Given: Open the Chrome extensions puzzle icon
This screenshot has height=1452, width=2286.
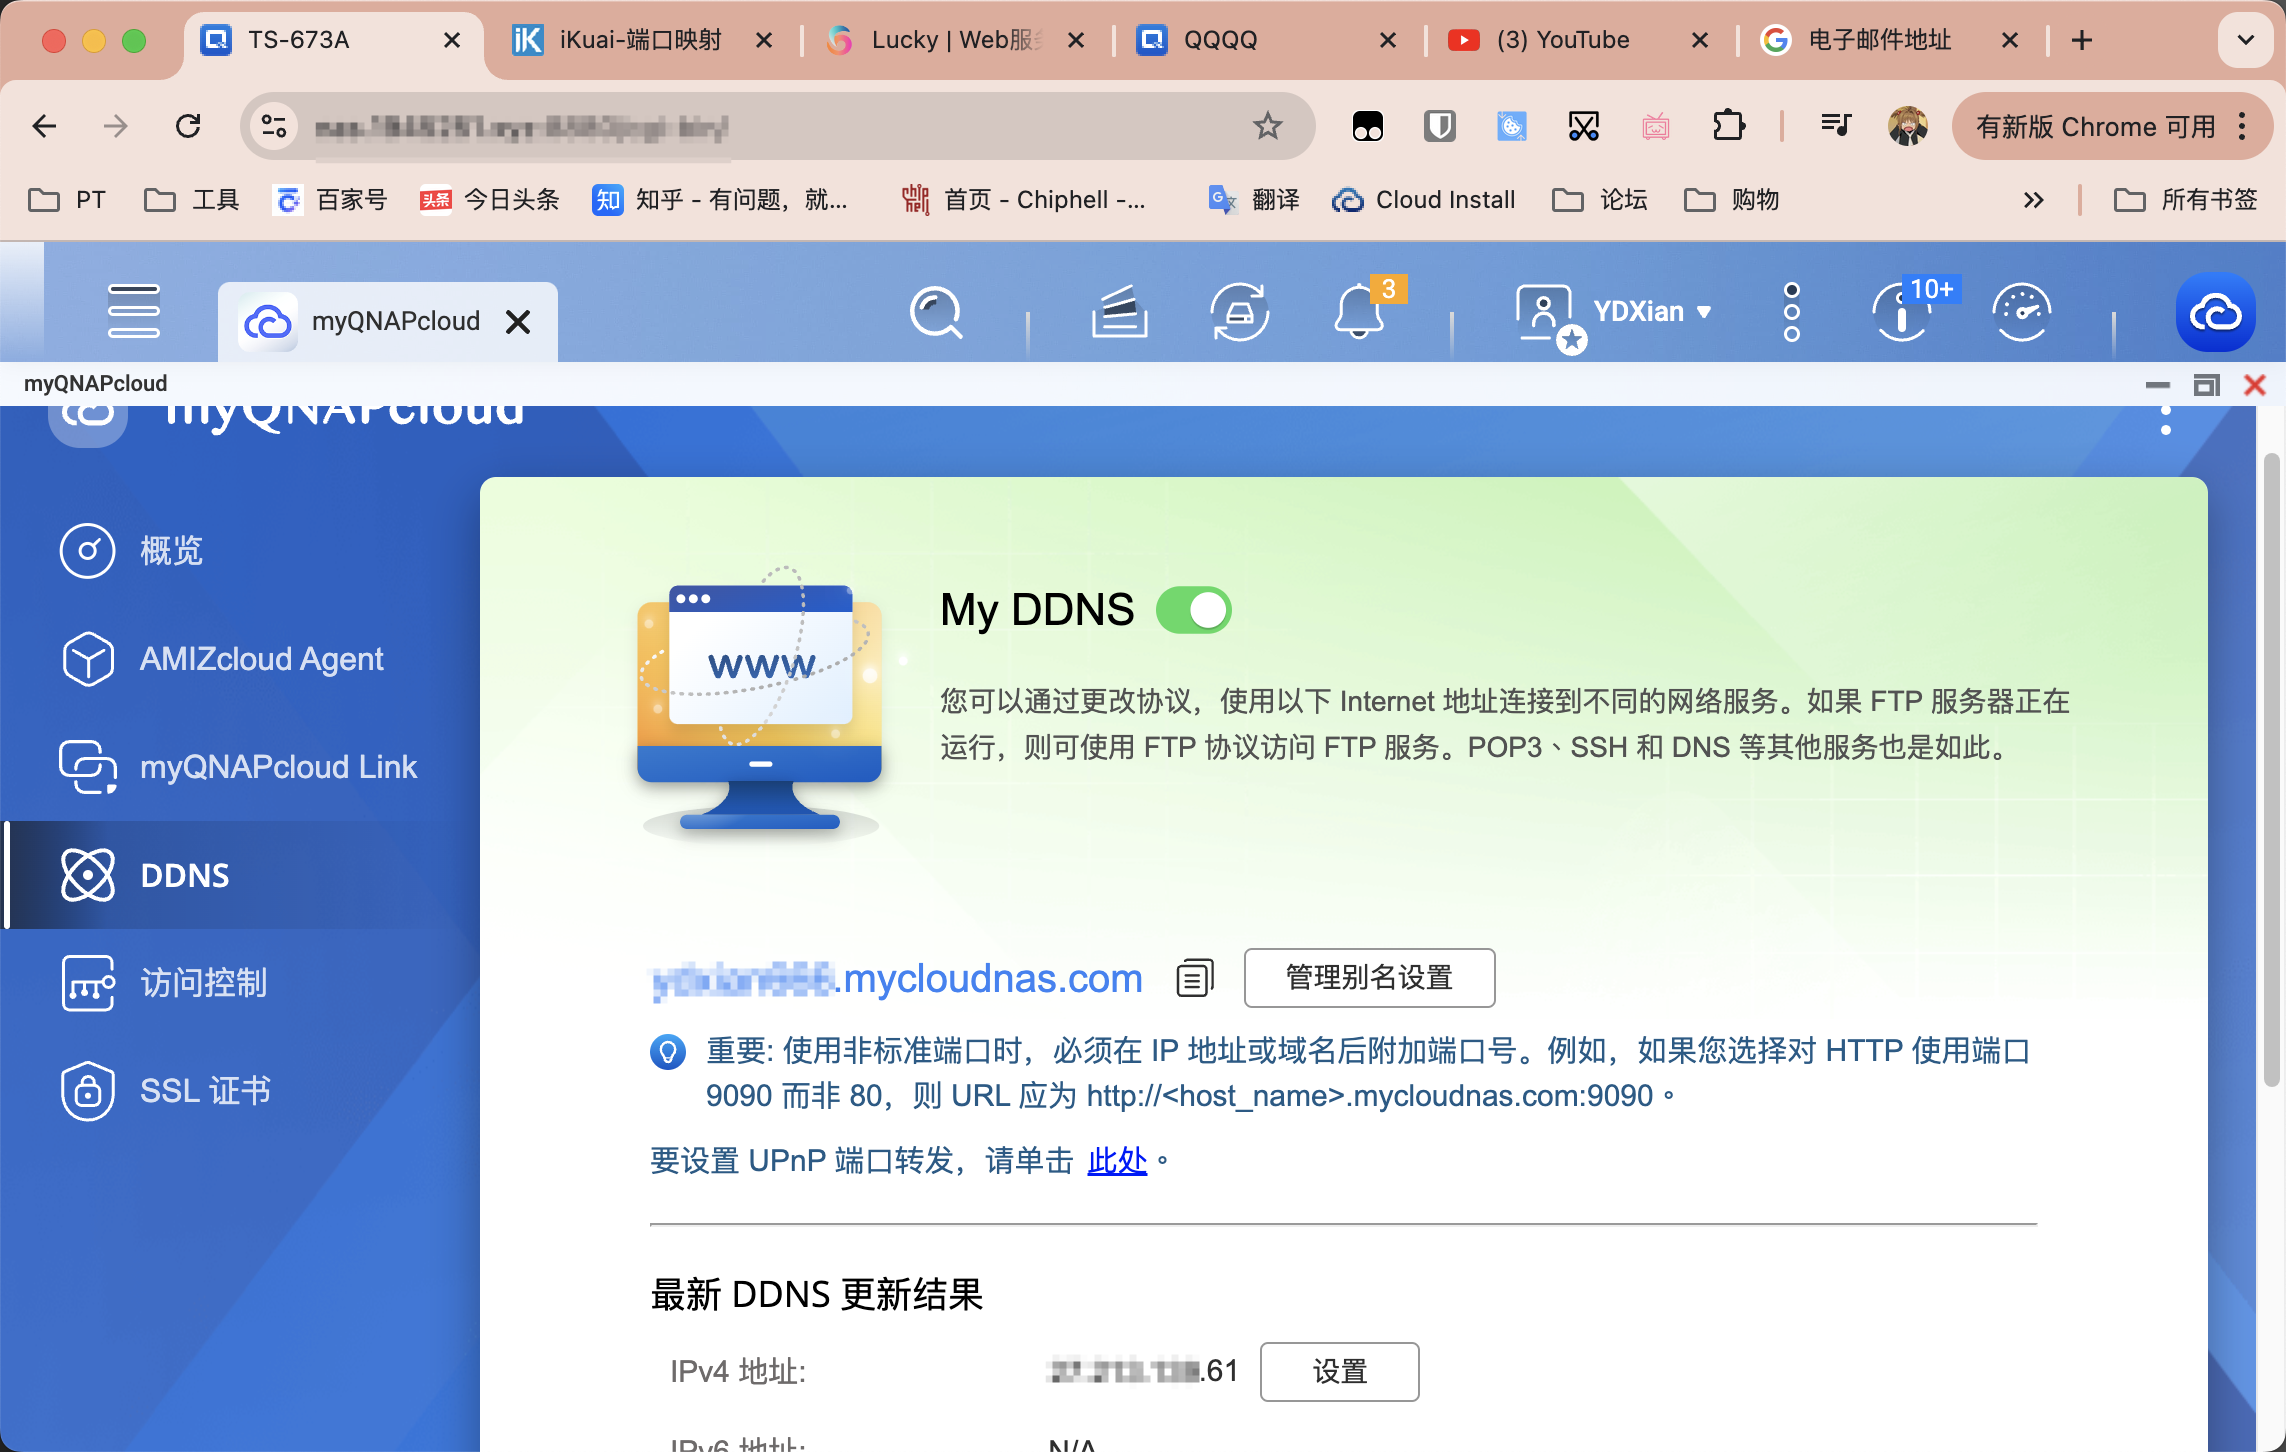Looking at the screenshot, I should [1728, 126].
